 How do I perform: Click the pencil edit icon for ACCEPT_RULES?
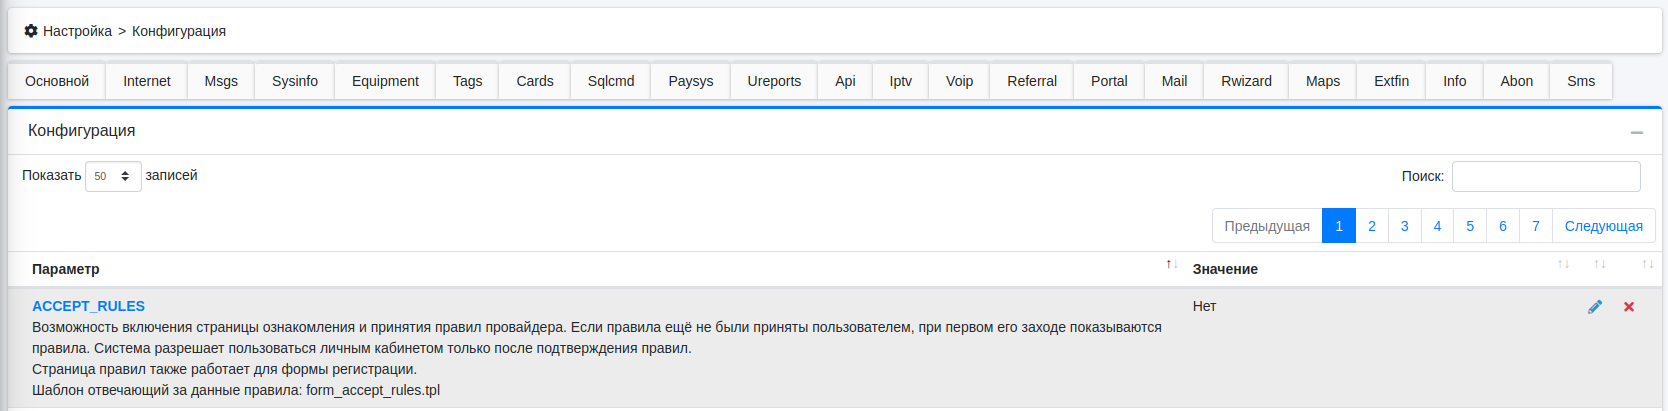[1594, 307]
